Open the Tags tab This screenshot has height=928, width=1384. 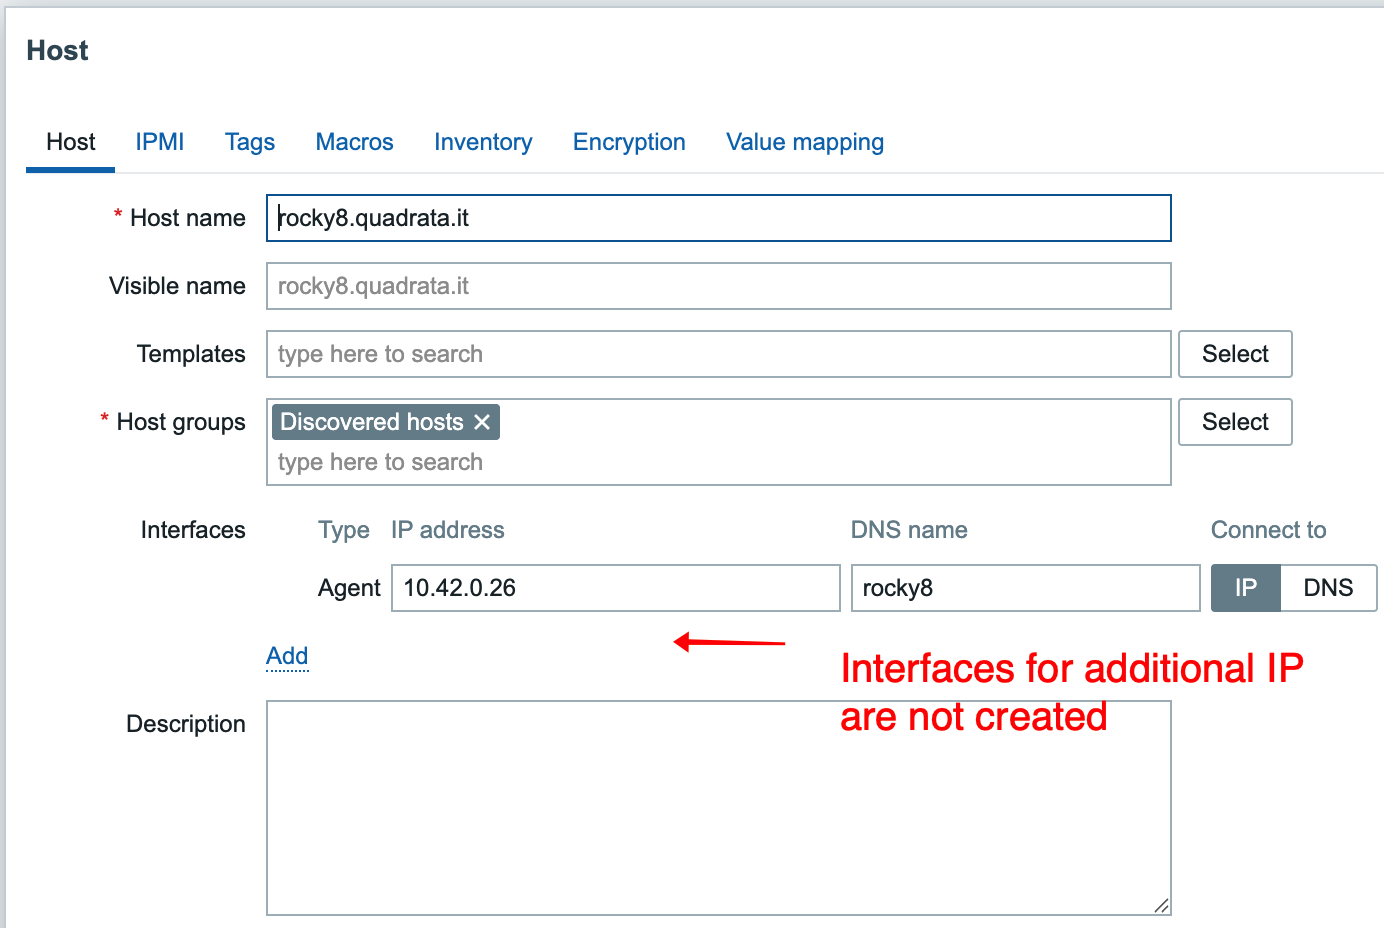point(250,142)
